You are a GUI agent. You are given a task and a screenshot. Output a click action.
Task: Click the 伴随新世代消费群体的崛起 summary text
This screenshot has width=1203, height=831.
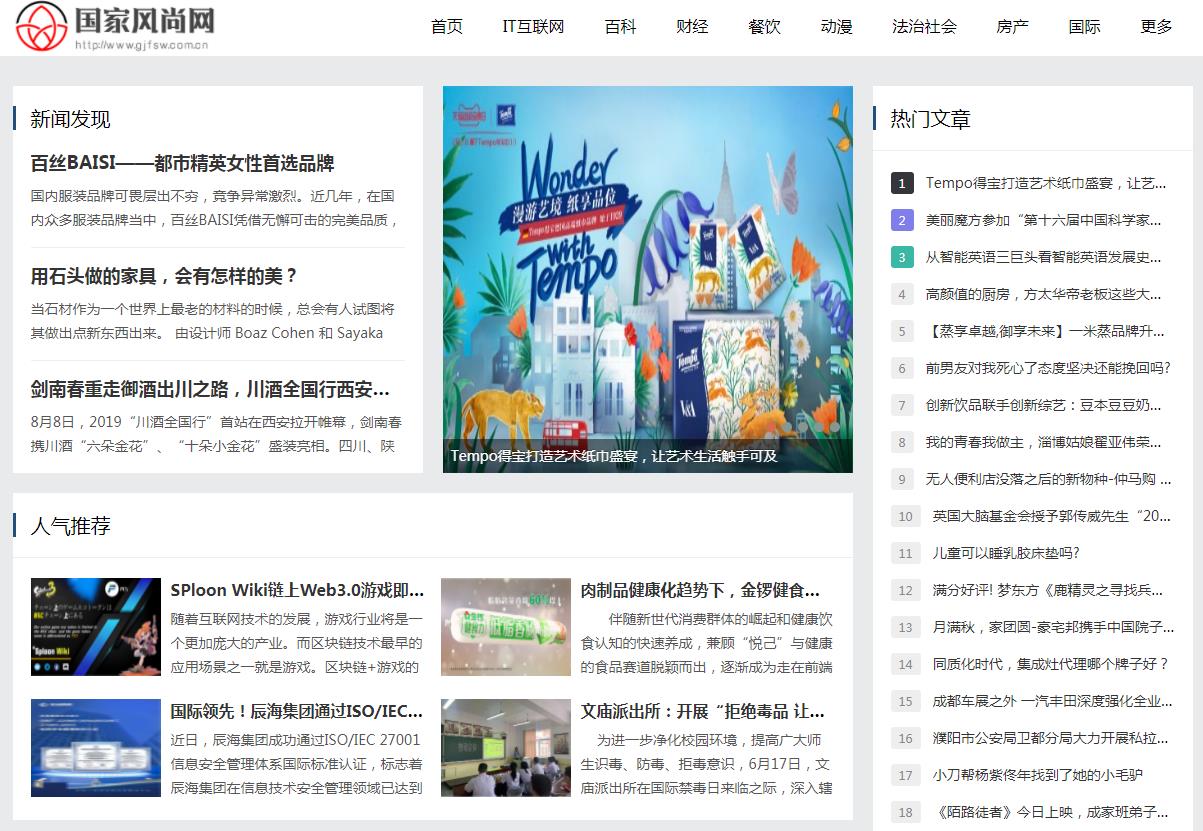(706, 643)
